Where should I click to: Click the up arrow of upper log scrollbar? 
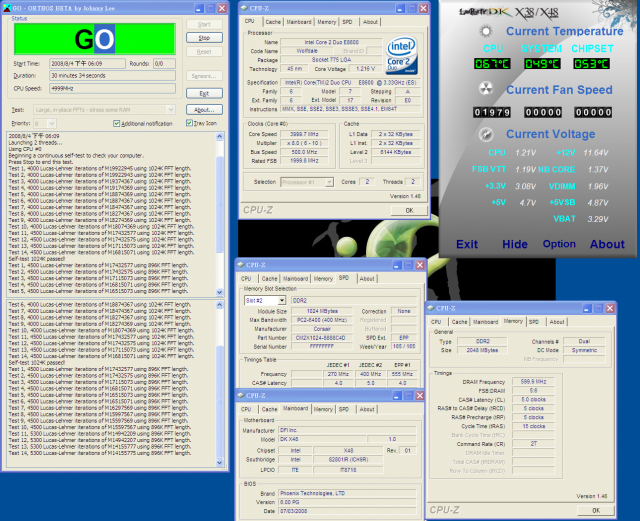point(220,136)
